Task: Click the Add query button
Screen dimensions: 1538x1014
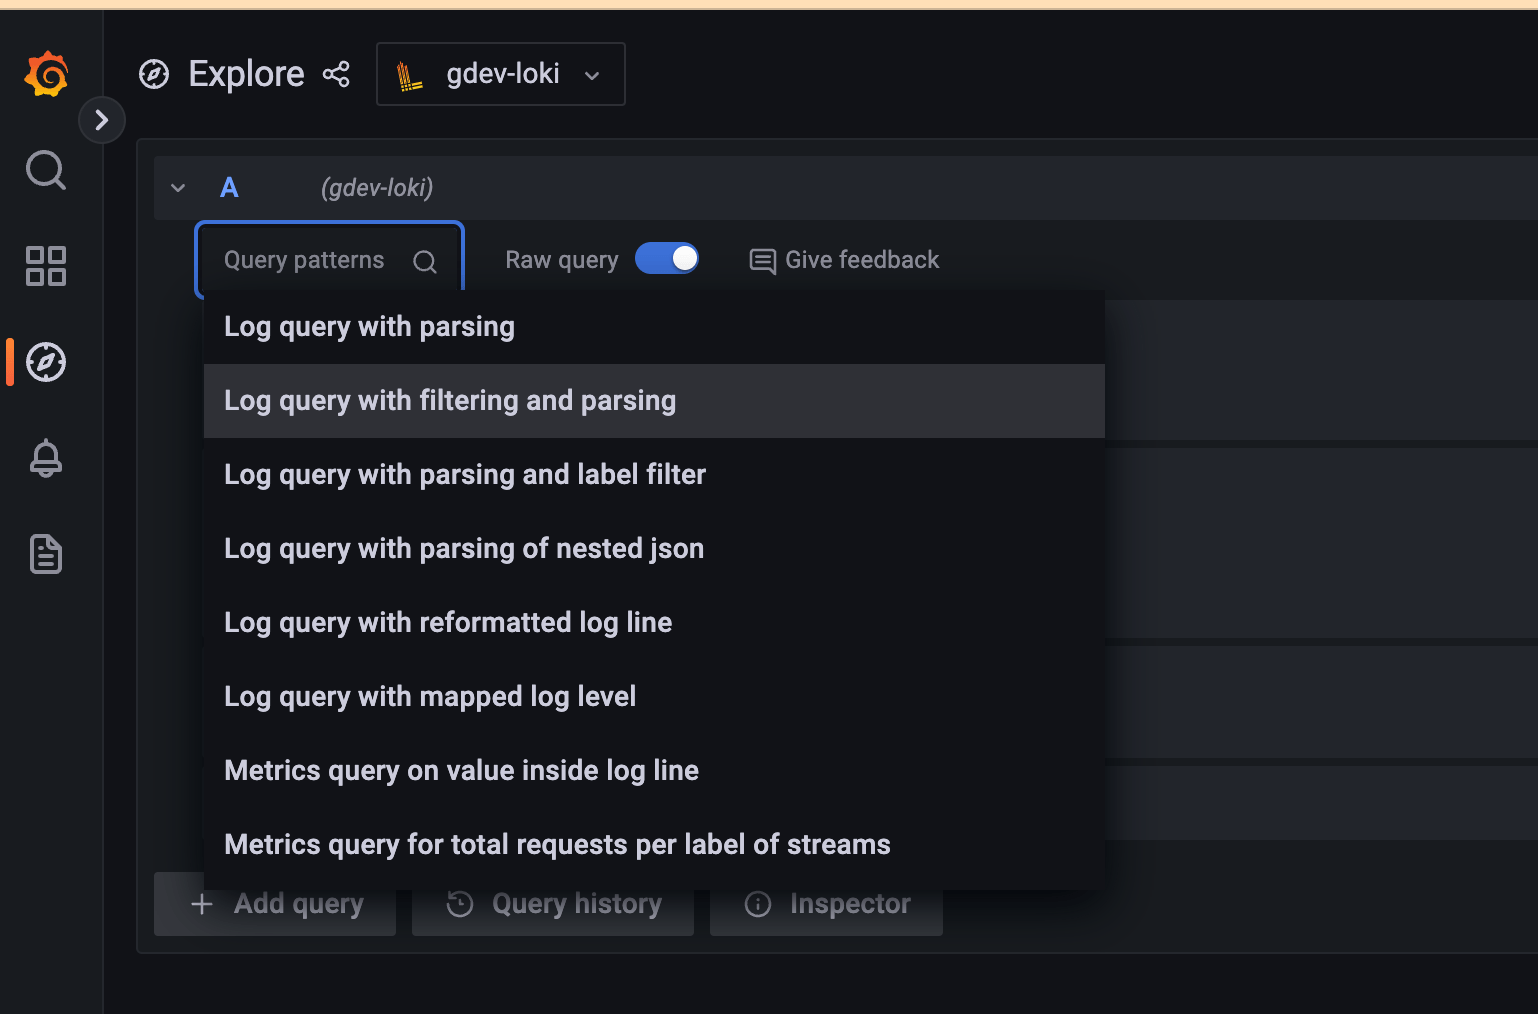Action: (x=274, y=903)
